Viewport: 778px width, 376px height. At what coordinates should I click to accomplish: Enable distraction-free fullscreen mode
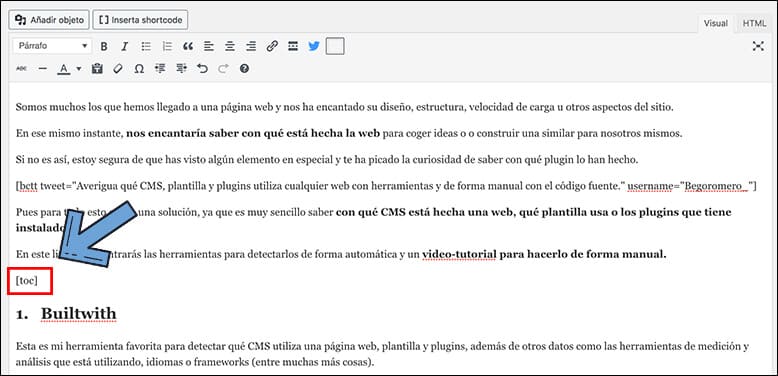[758, 46]
